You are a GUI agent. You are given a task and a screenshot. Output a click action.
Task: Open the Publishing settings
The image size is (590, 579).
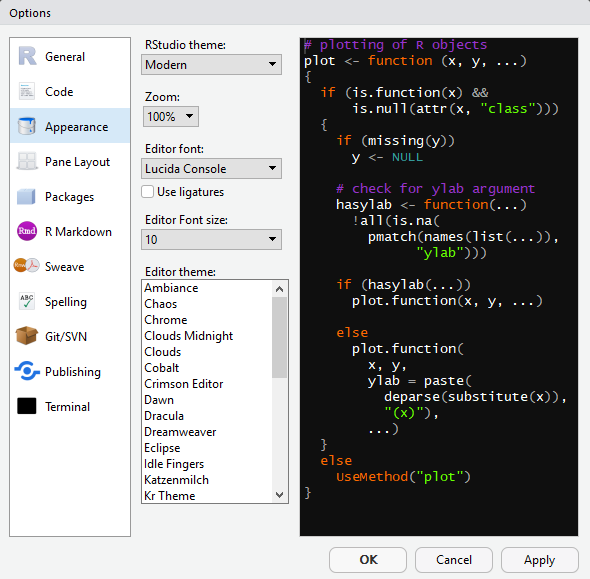pyautogui.click(x=70, y=371)
